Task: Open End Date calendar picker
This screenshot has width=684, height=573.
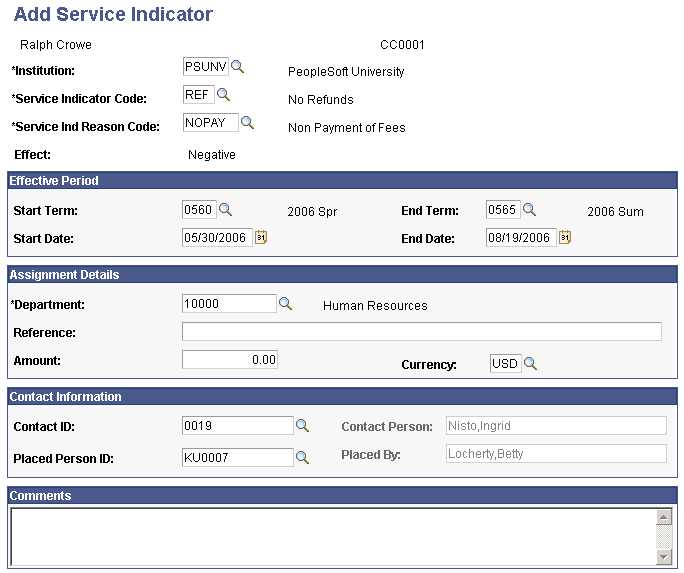Action: [x=565, y=238]
